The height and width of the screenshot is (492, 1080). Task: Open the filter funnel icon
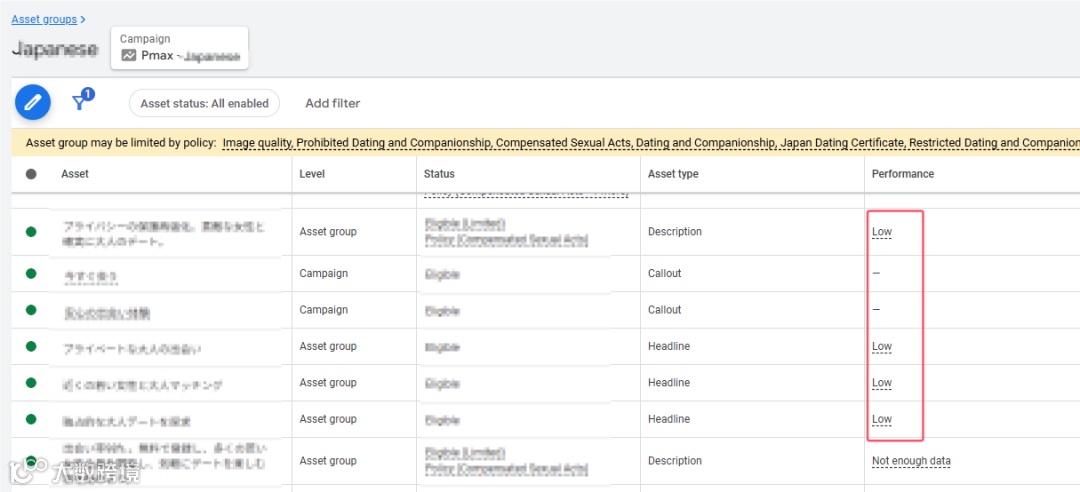pos(80,102)
